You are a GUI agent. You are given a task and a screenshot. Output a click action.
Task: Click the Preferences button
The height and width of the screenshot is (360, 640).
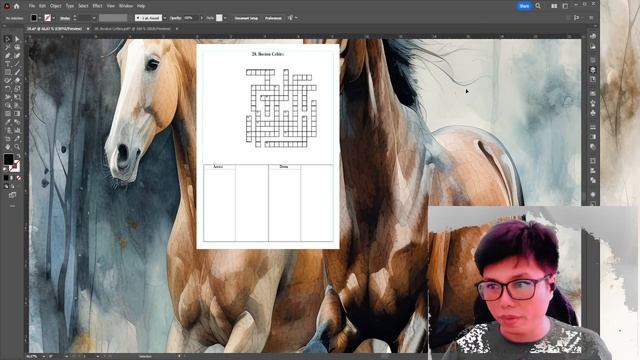click(x=273, y=18)
